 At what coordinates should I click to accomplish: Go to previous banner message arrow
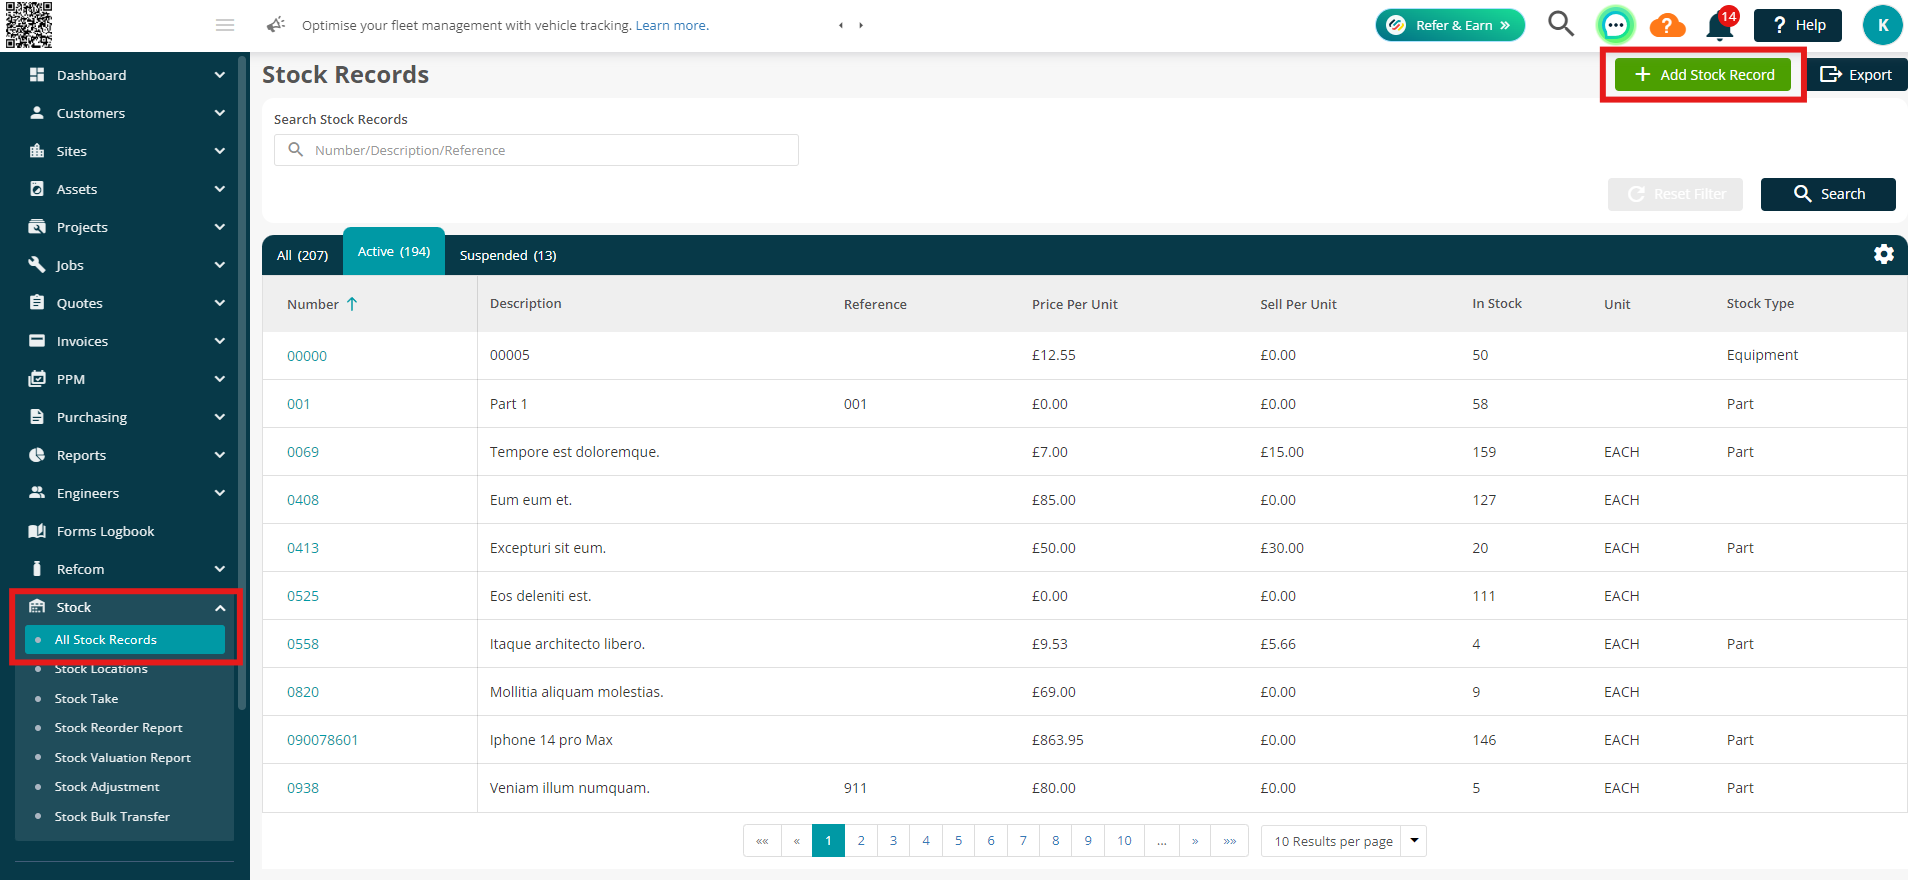click(841, 25)
